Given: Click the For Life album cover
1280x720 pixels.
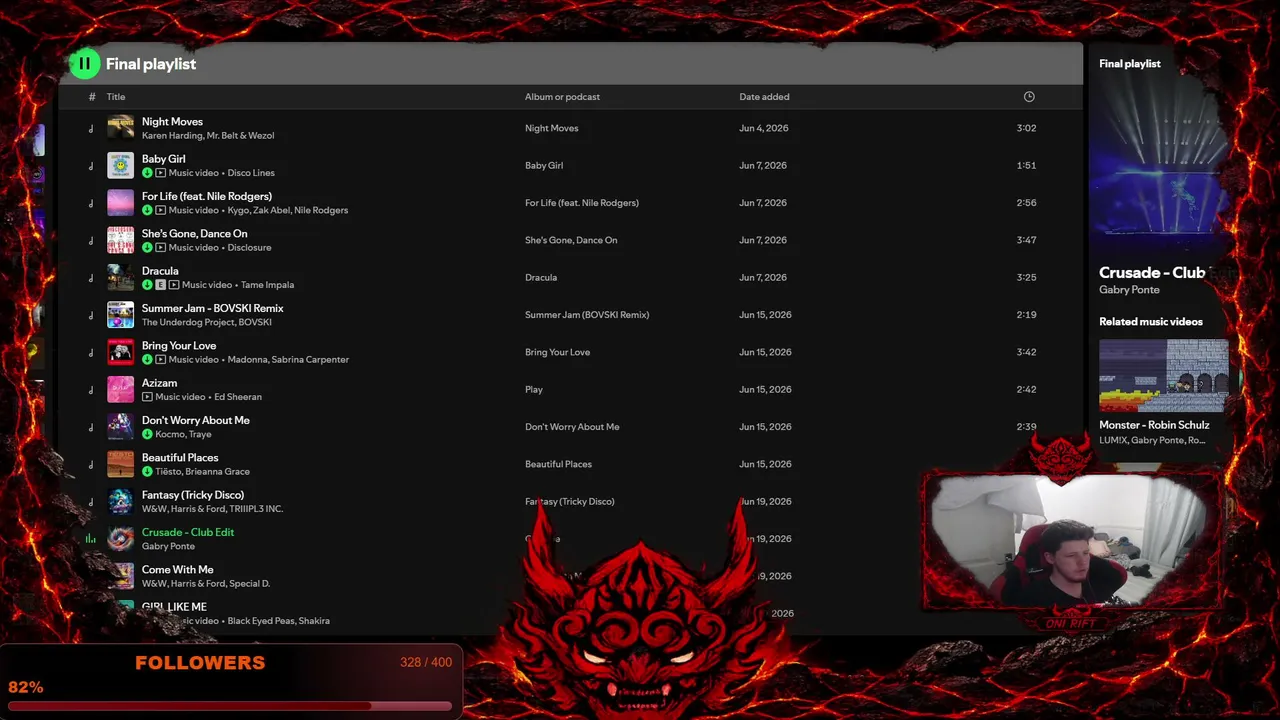Looking at the screenshot, I should [120, 203].
